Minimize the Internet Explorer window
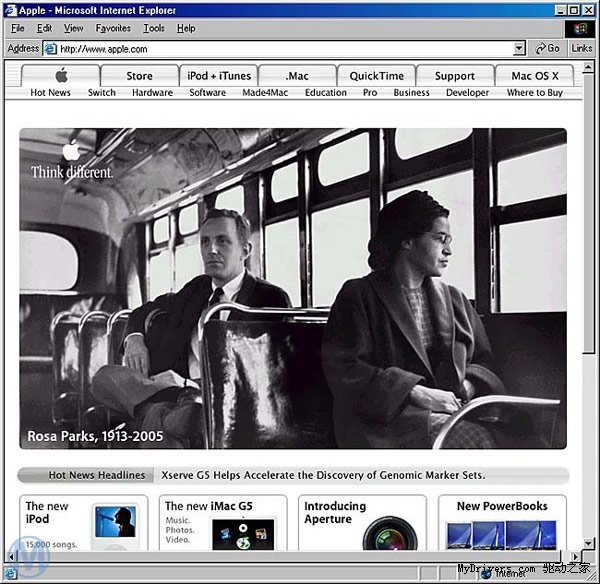Viewport: 600px width, 584px height. [560, 10]
